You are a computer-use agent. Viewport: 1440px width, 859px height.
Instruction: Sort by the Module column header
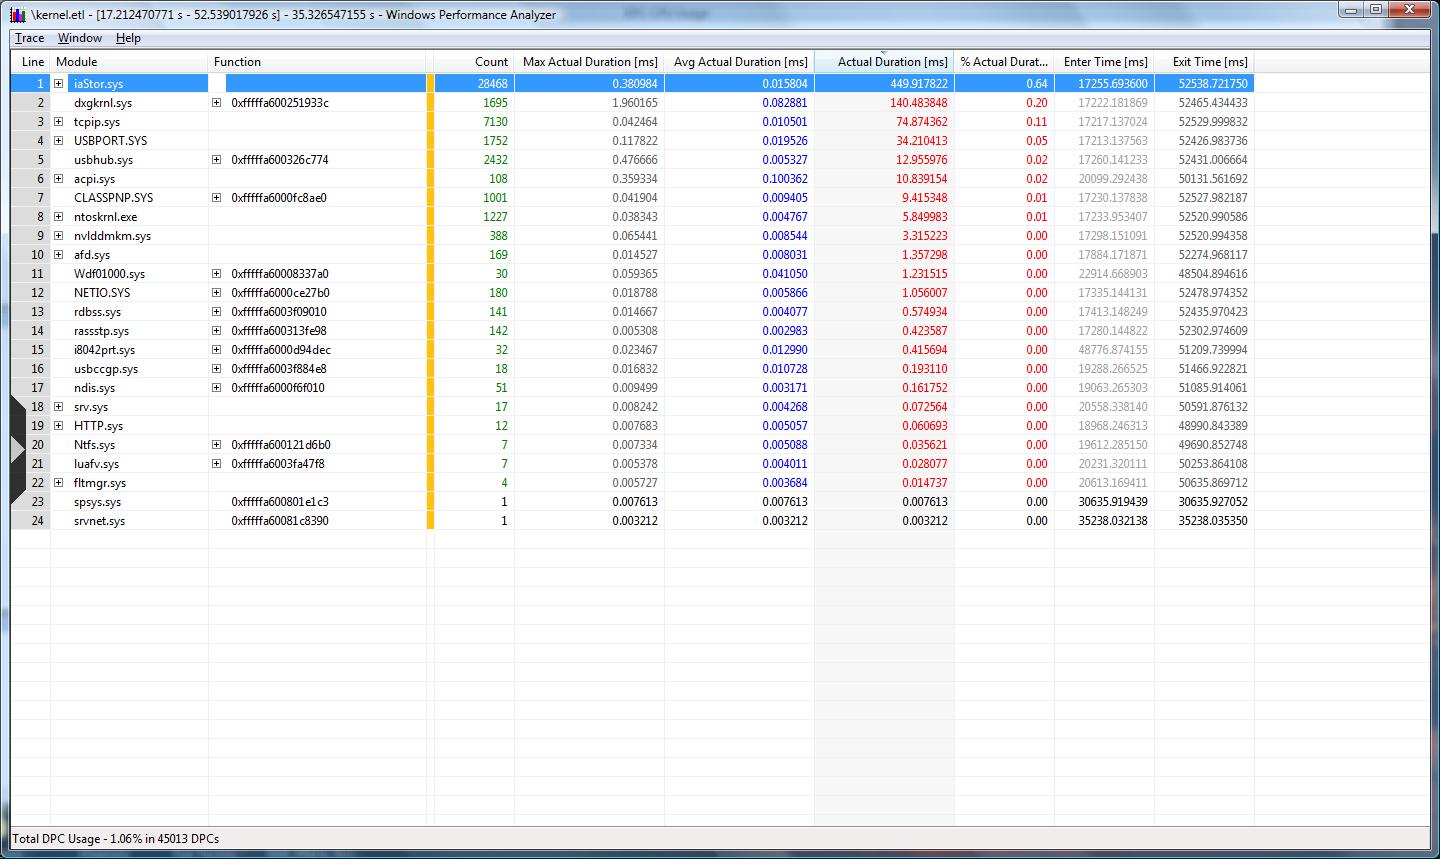[x=129, y=62]
